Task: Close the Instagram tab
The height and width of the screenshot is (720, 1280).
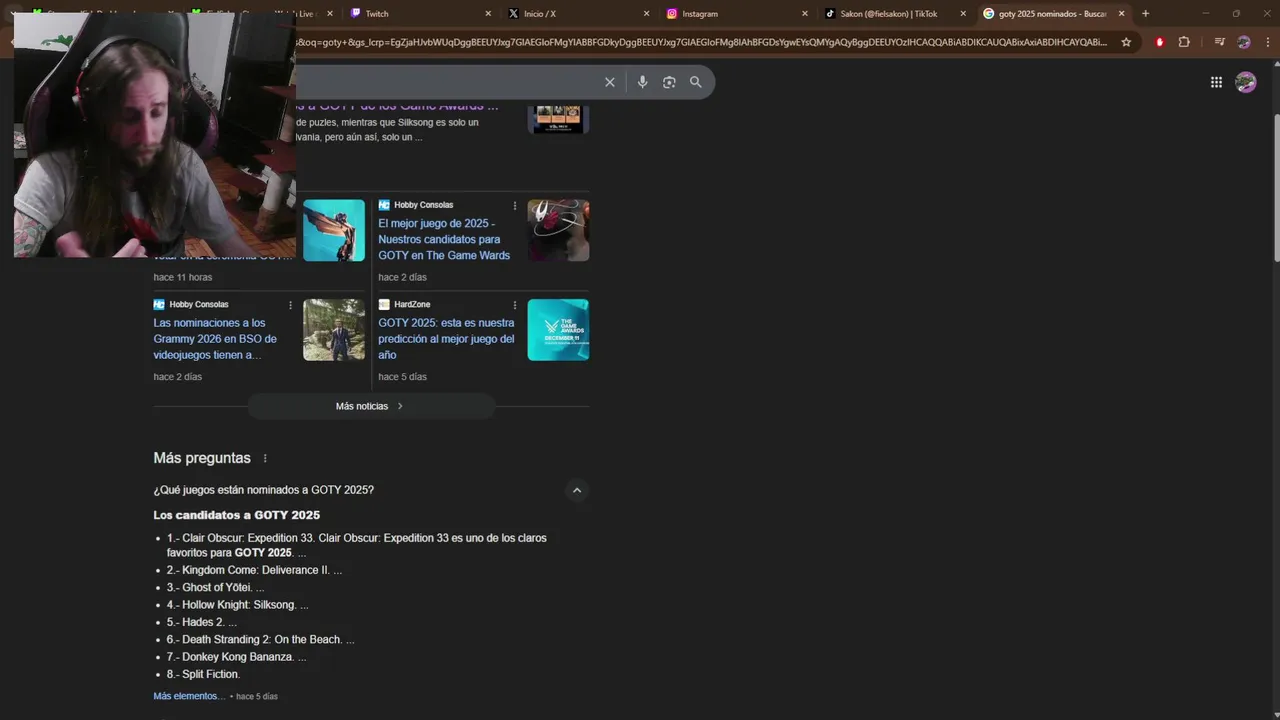Action: click(804, 14)
